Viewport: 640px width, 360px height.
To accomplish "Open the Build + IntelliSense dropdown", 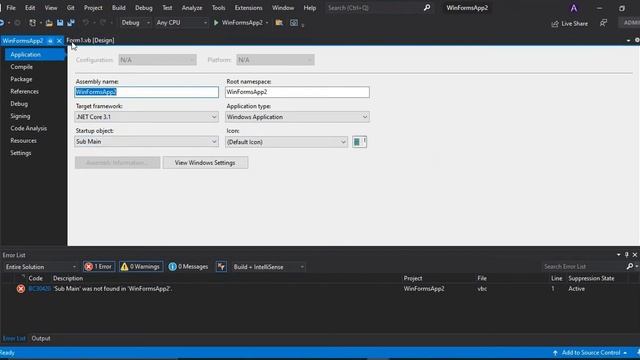I will pos(268,267).
